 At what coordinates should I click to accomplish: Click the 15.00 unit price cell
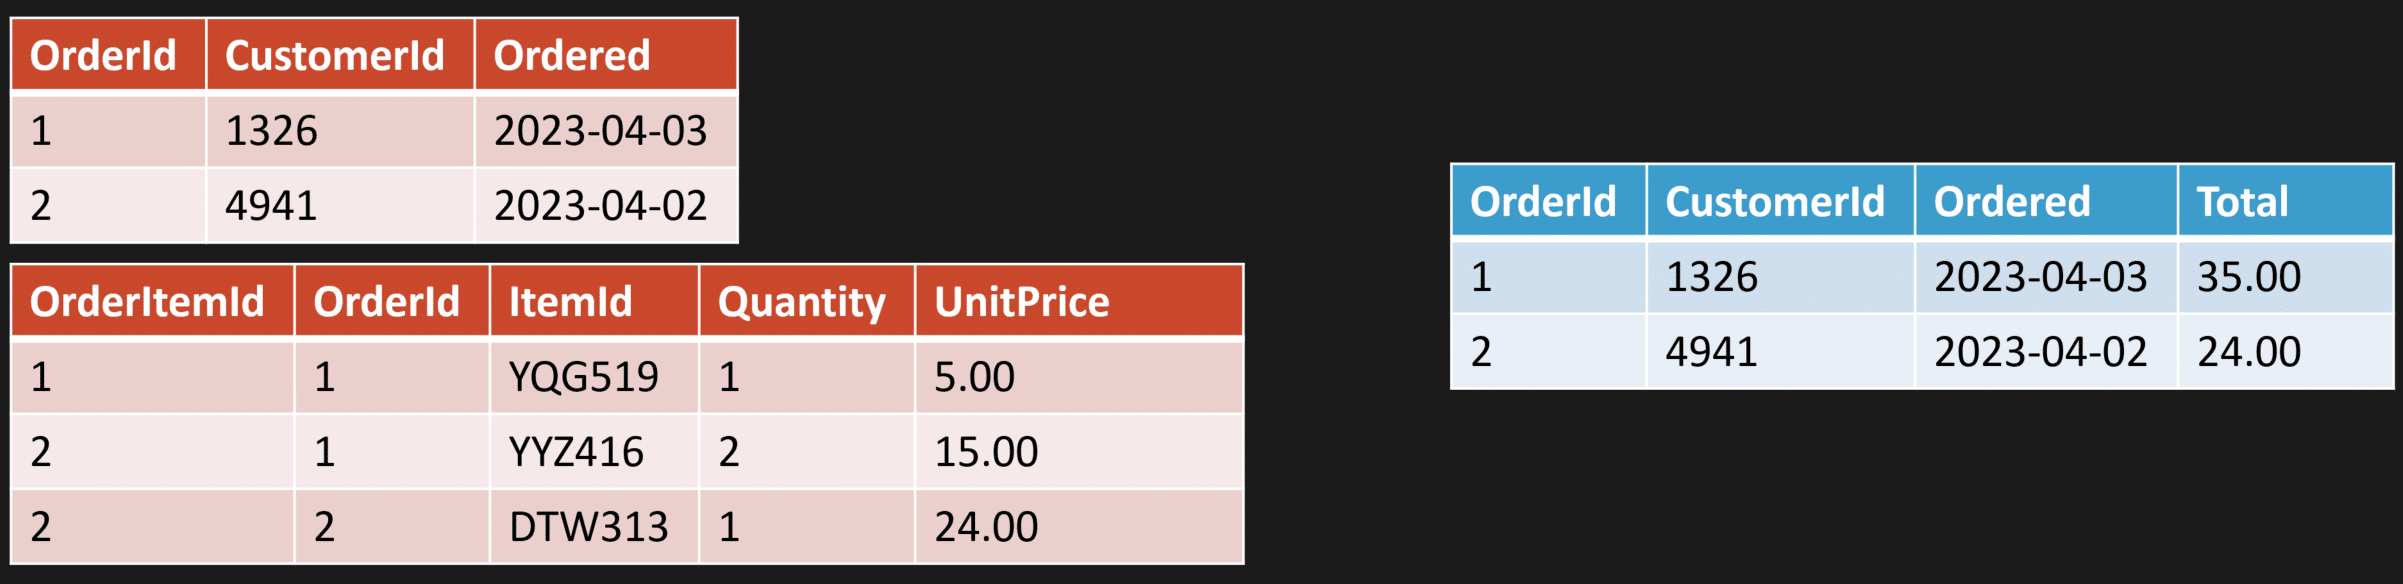[986, 452]
